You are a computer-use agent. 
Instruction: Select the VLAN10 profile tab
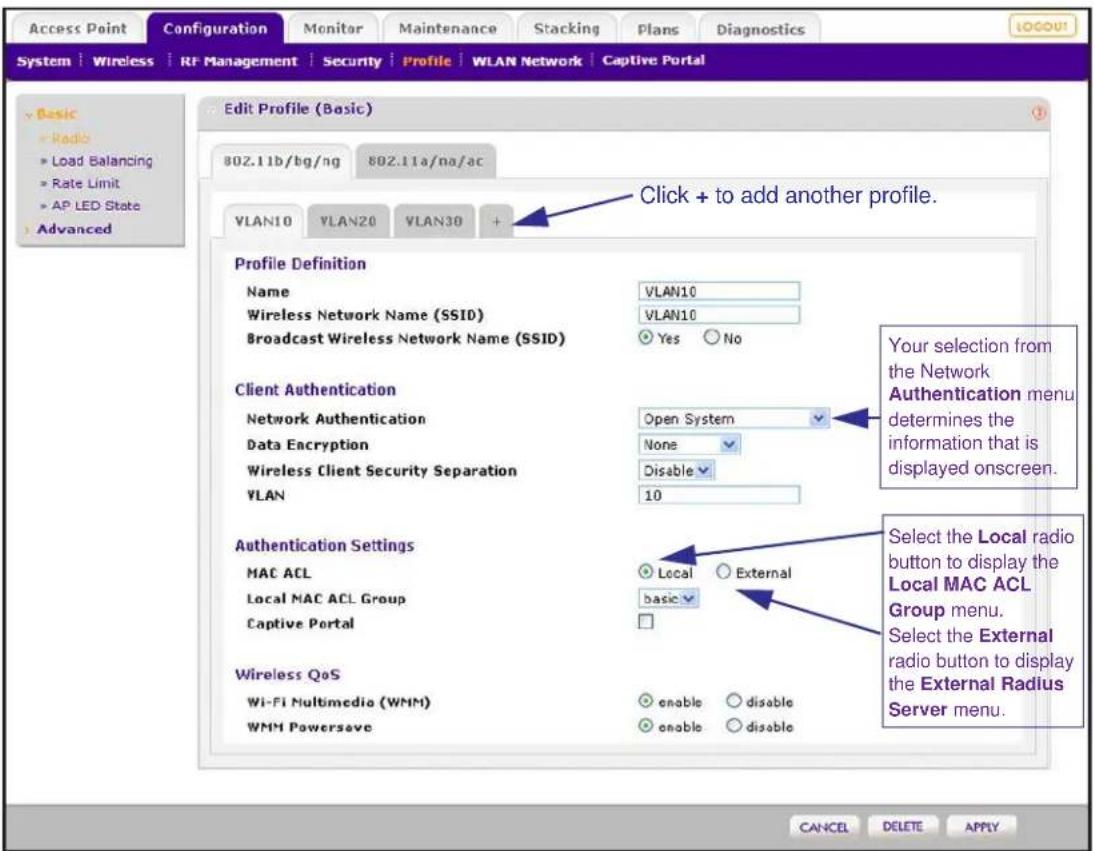(263, 221)
